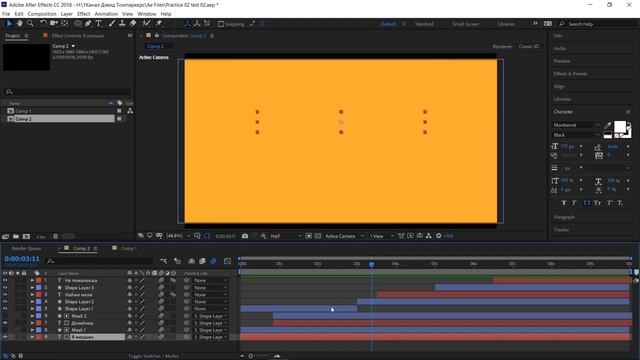Click red label color of layer 1
Screen dimensions: 640x360
coord(38,280)
